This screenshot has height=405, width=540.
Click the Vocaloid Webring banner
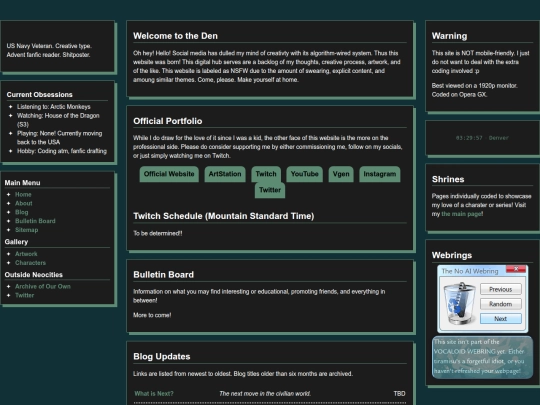tap(482, 357)
